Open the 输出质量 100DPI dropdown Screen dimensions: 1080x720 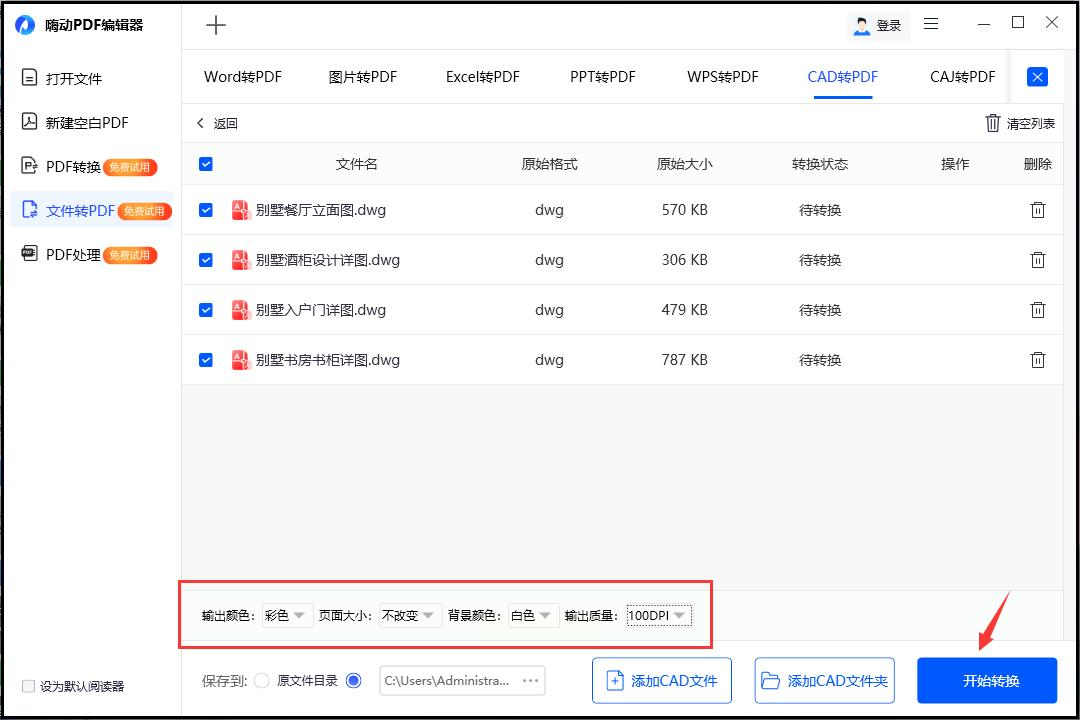659,616
